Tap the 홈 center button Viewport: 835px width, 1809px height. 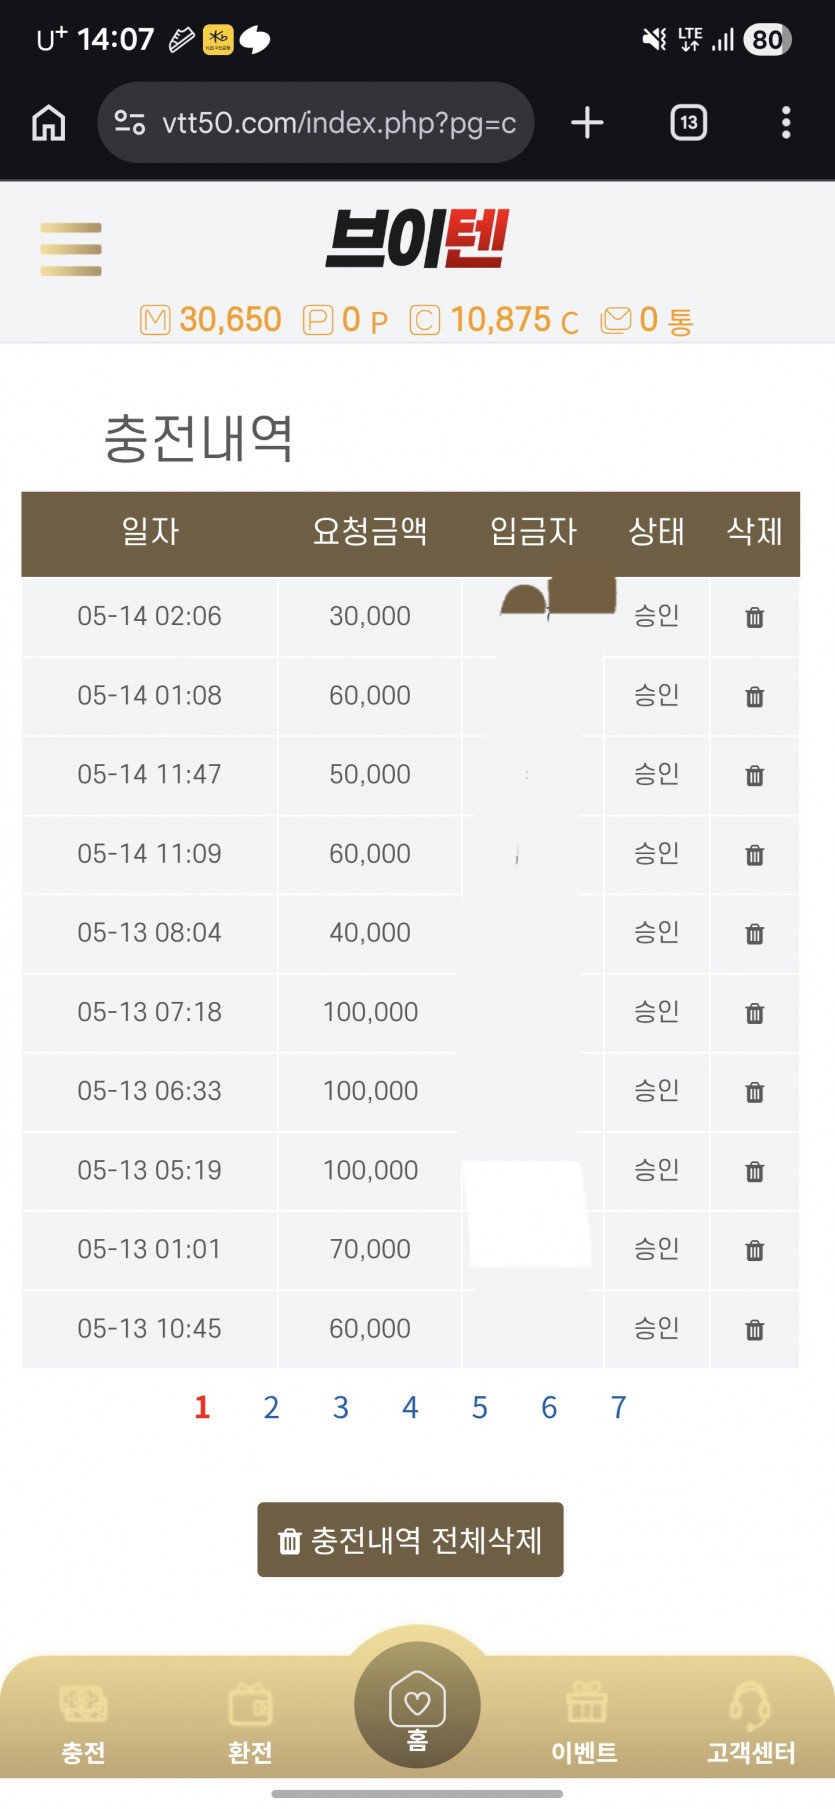[417, 1706]
